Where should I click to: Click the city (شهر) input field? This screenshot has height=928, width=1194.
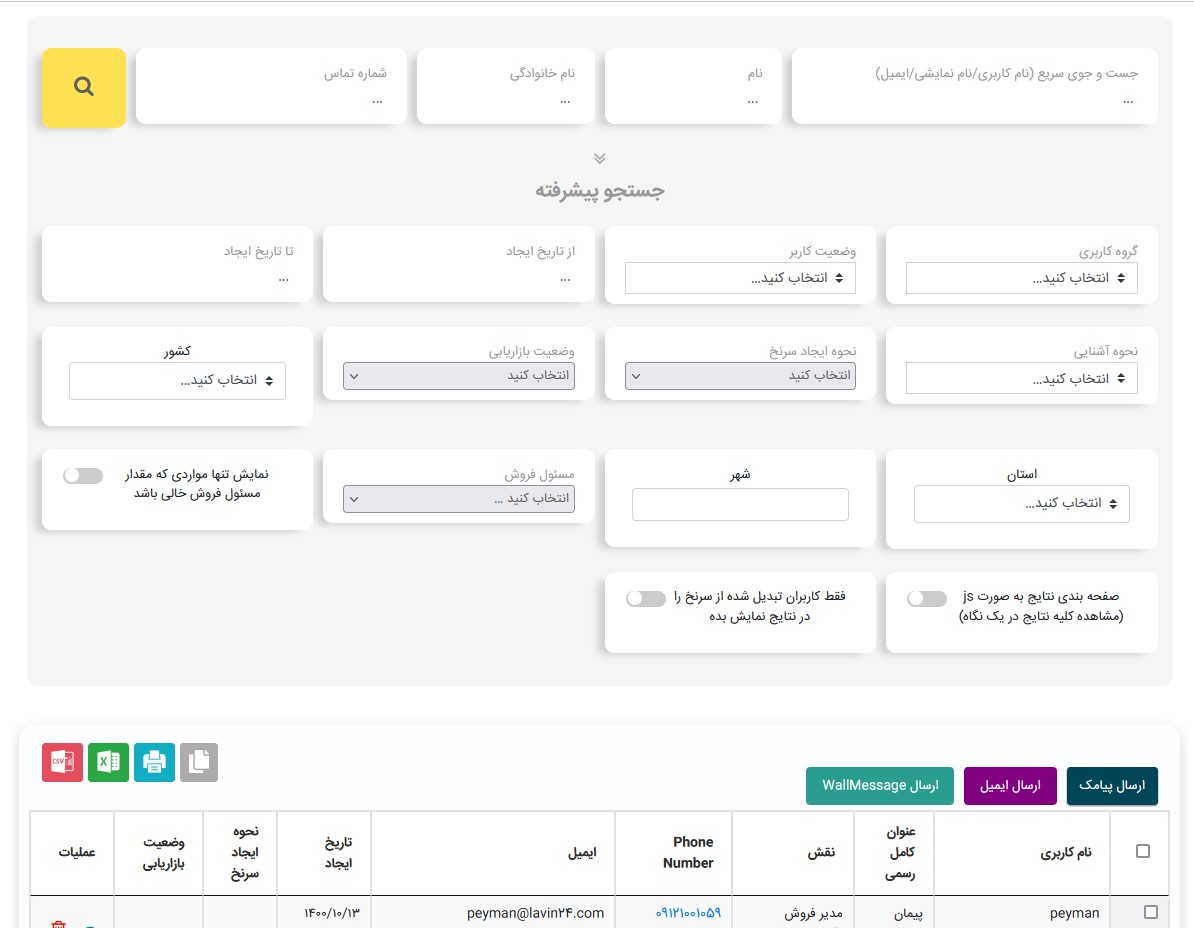(740, 504)
